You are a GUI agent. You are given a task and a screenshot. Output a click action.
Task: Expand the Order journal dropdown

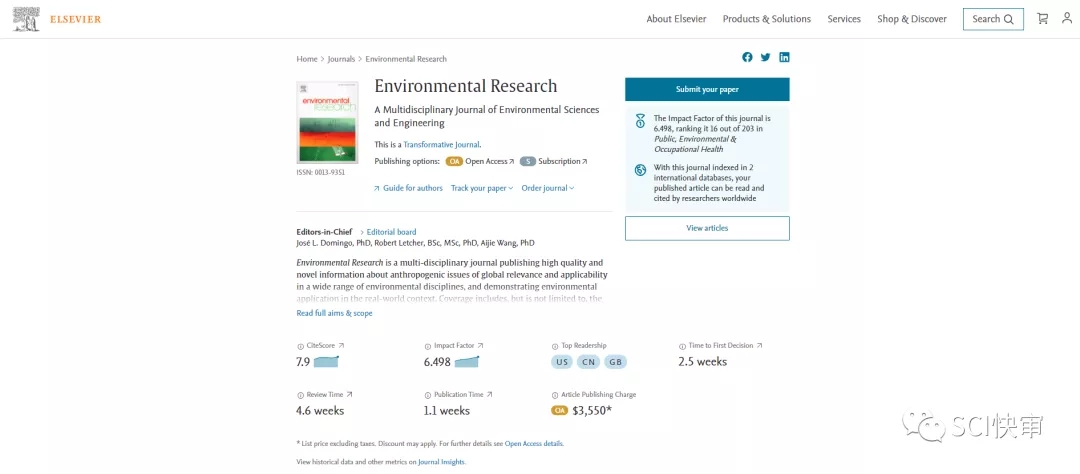pyautogui.click(x=547, y=188)
